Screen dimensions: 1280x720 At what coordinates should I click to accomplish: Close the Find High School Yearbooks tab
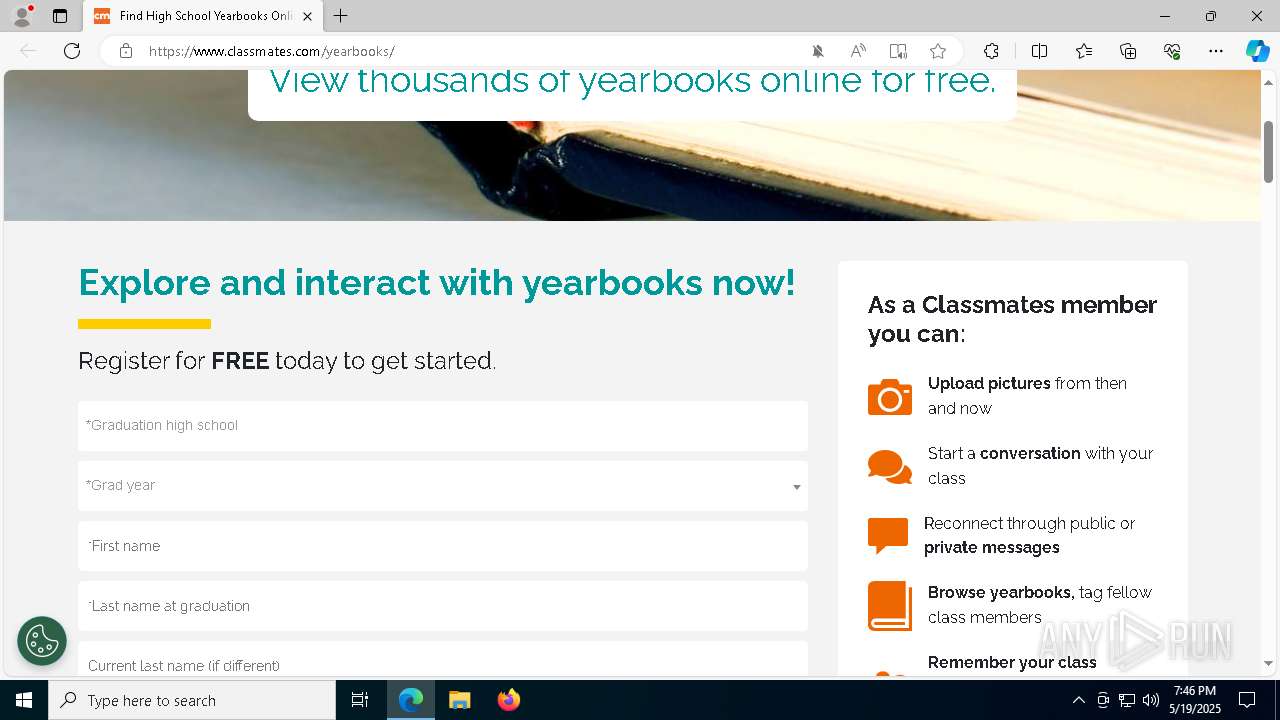click(307, 16)
